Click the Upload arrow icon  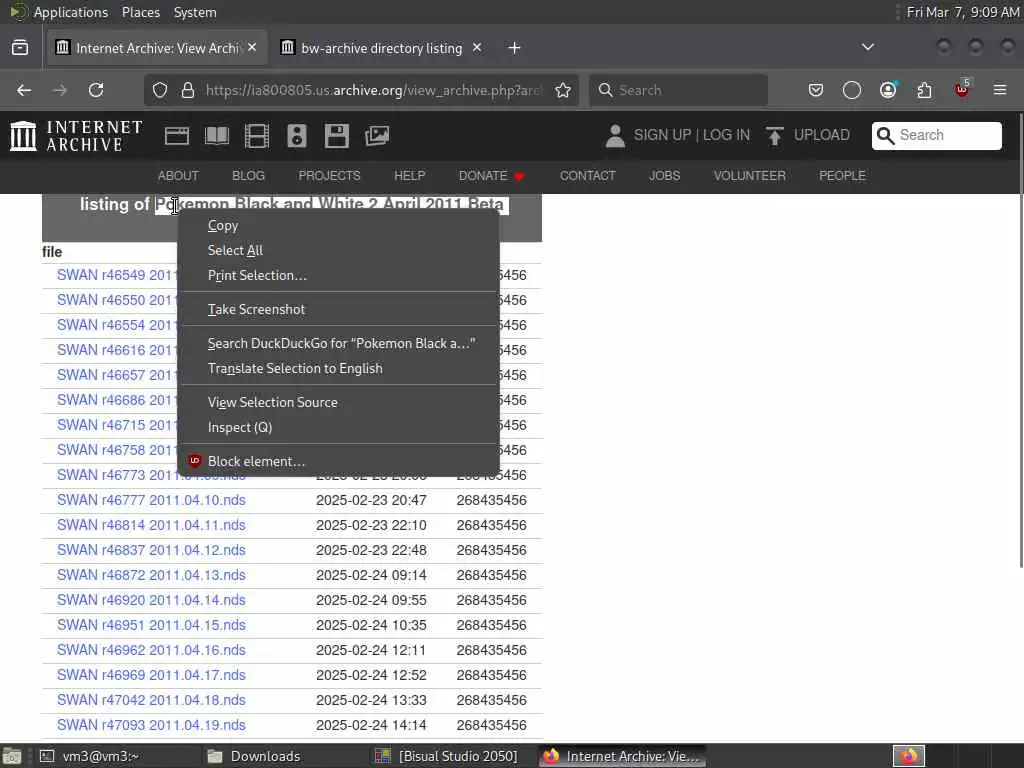775,136
